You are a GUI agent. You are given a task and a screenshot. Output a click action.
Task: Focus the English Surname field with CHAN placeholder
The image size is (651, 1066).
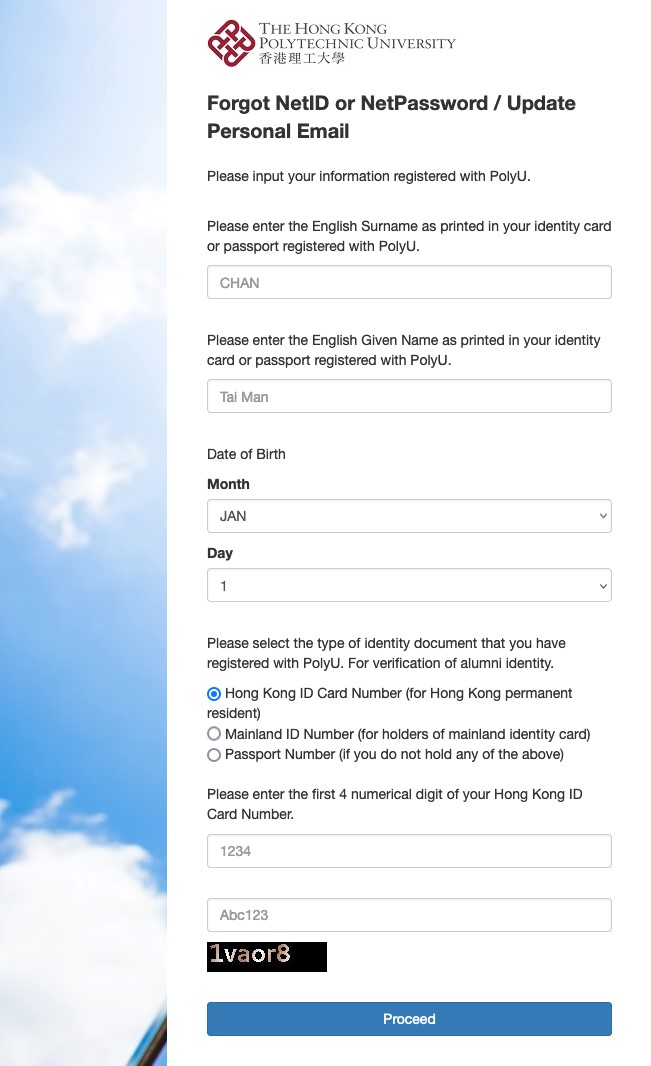tap(409, 282)
